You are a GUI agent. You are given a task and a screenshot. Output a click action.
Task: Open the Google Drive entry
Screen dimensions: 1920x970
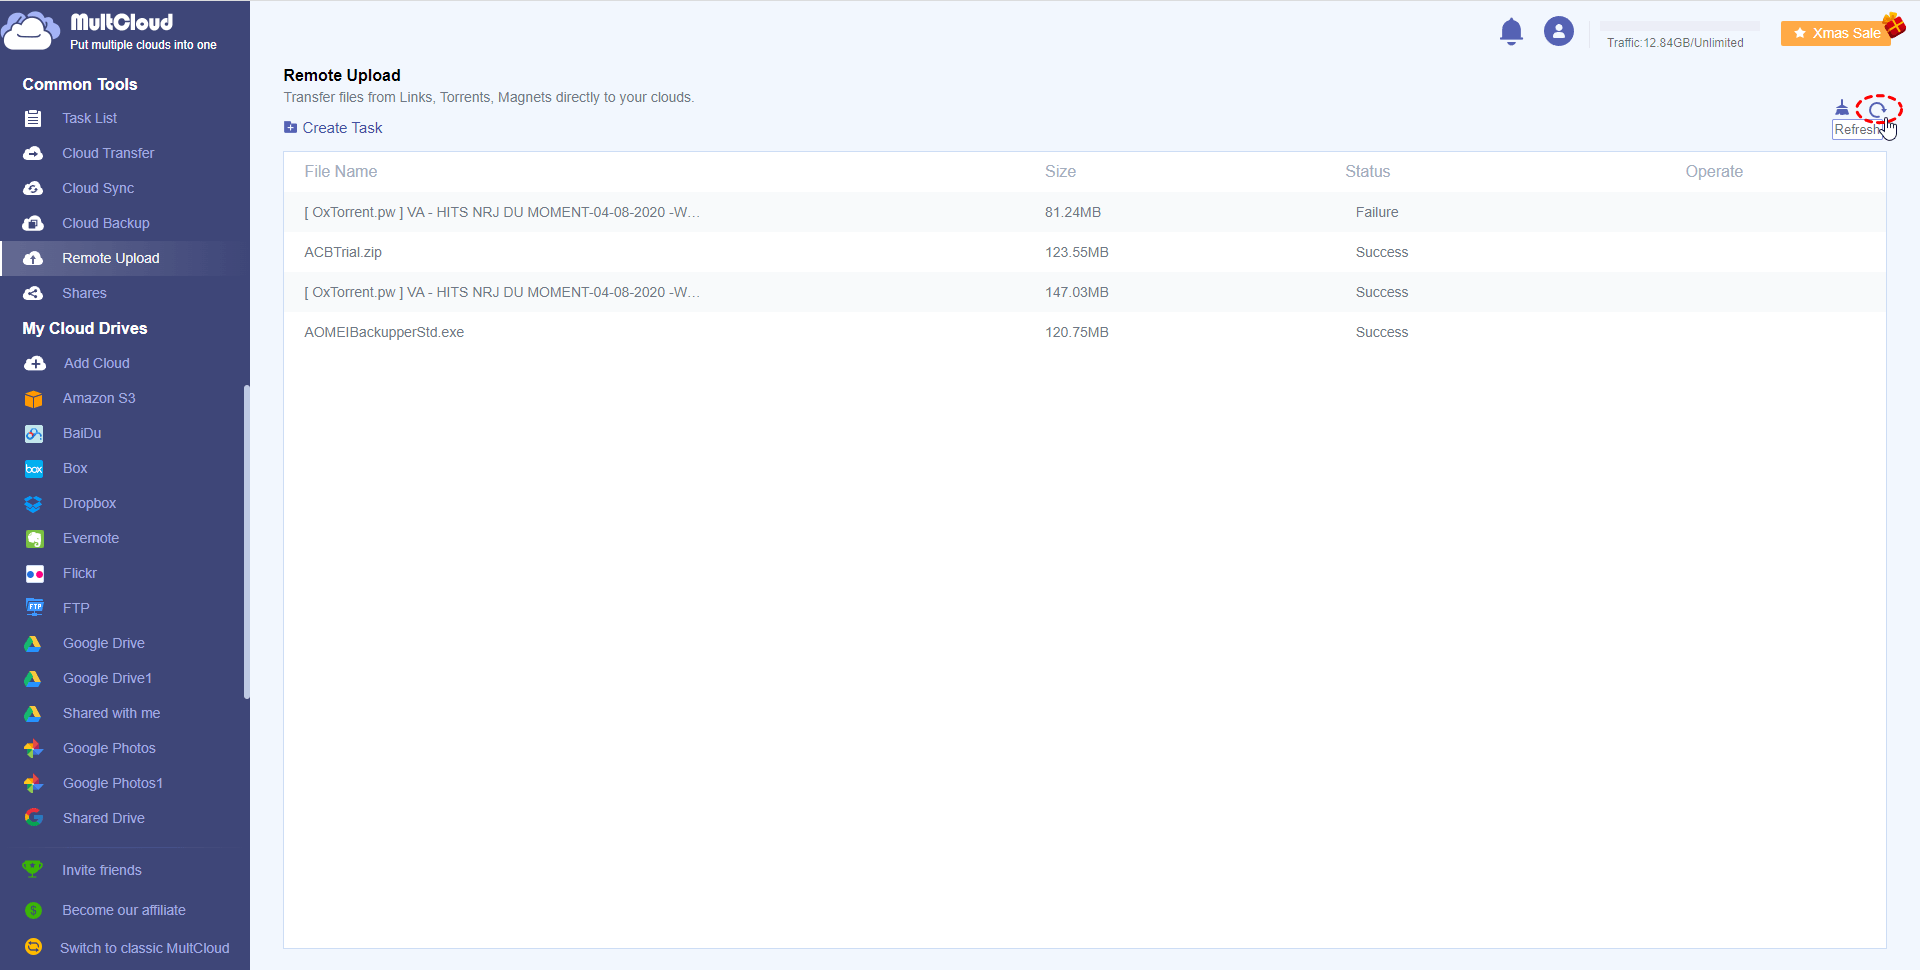coord(104,643)
